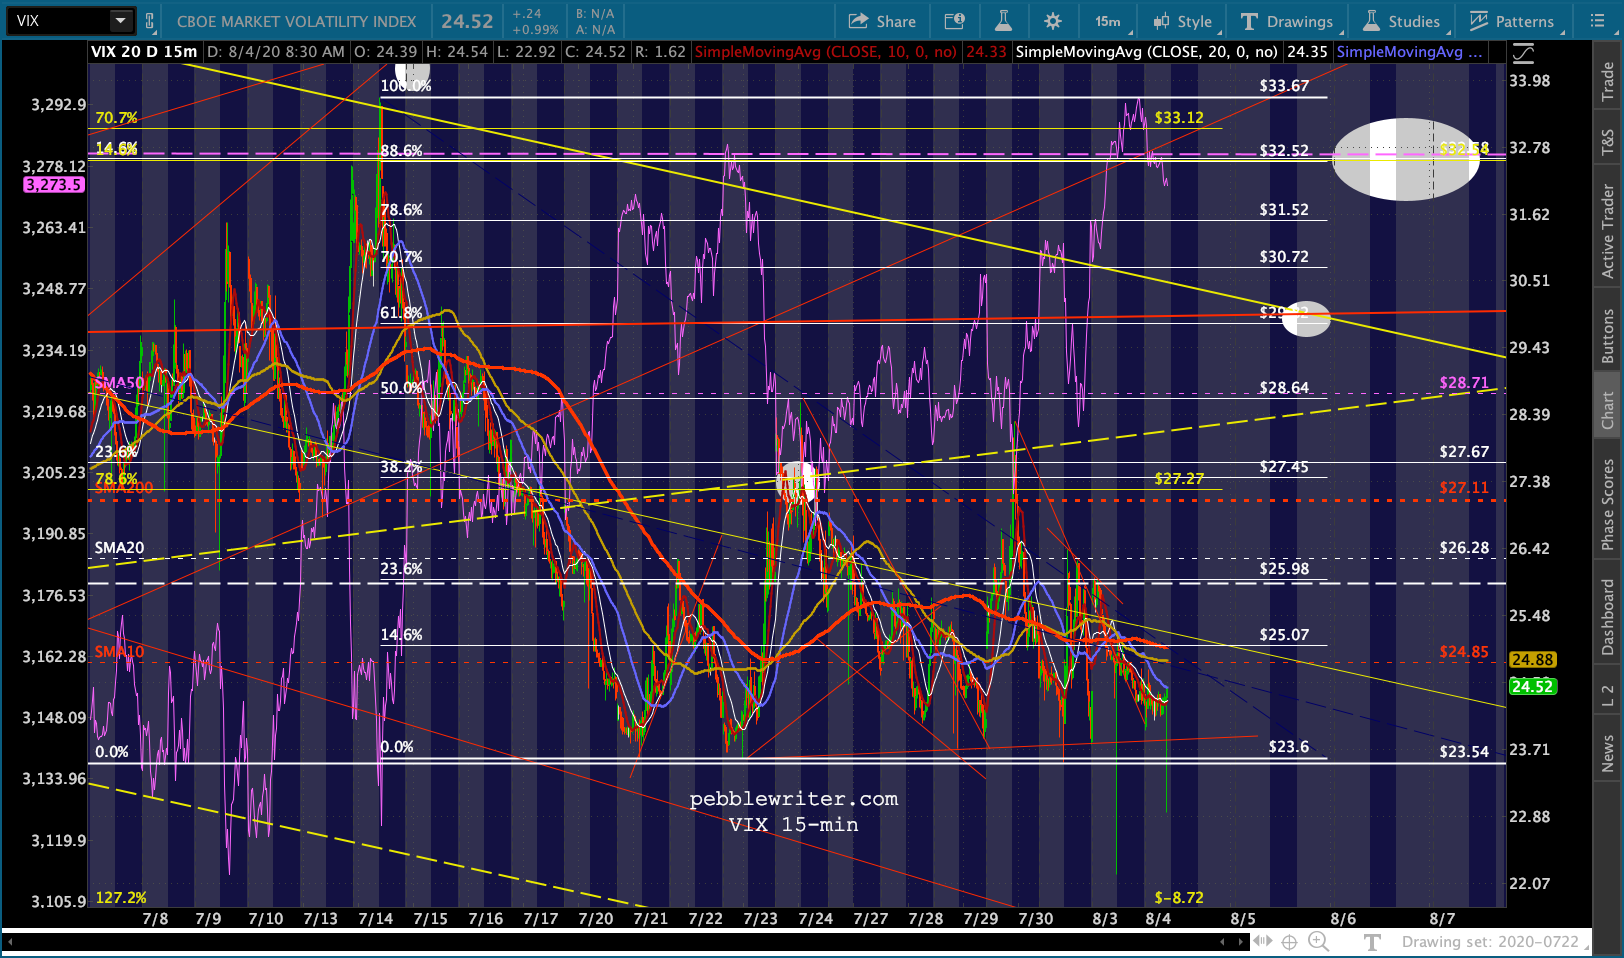Click the zoom magnifier icon
1624x958 pixels.
point(1319,942)
